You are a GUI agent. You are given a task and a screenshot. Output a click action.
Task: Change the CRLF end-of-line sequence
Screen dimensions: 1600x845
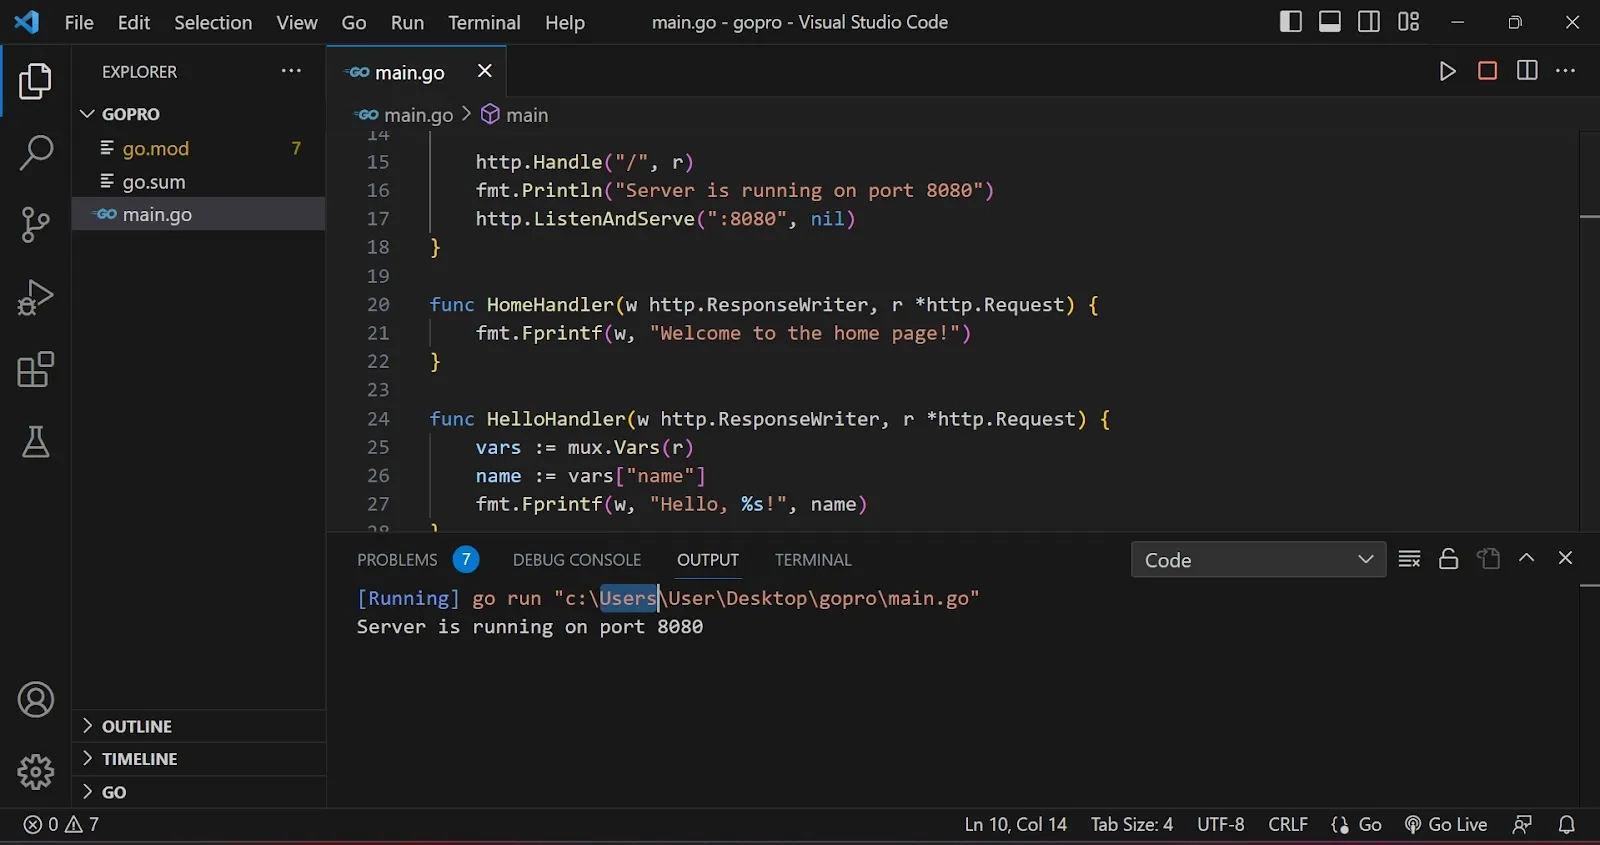[1288, 825]
